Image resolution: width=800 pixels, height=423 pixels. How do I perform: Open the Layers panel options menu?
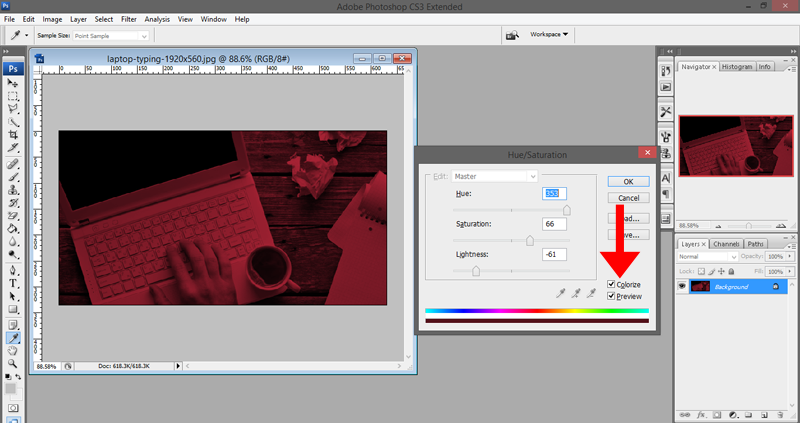pos(792,245)
